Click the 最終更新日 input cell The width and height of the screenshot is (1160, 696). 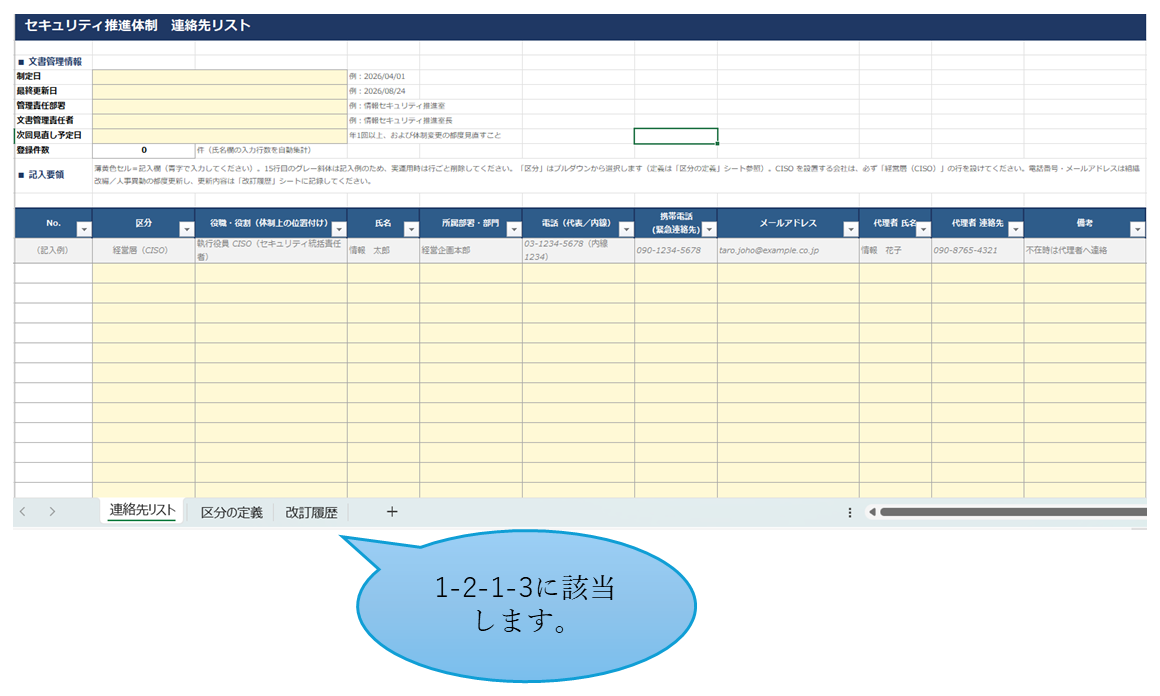(x=220, y=92)
